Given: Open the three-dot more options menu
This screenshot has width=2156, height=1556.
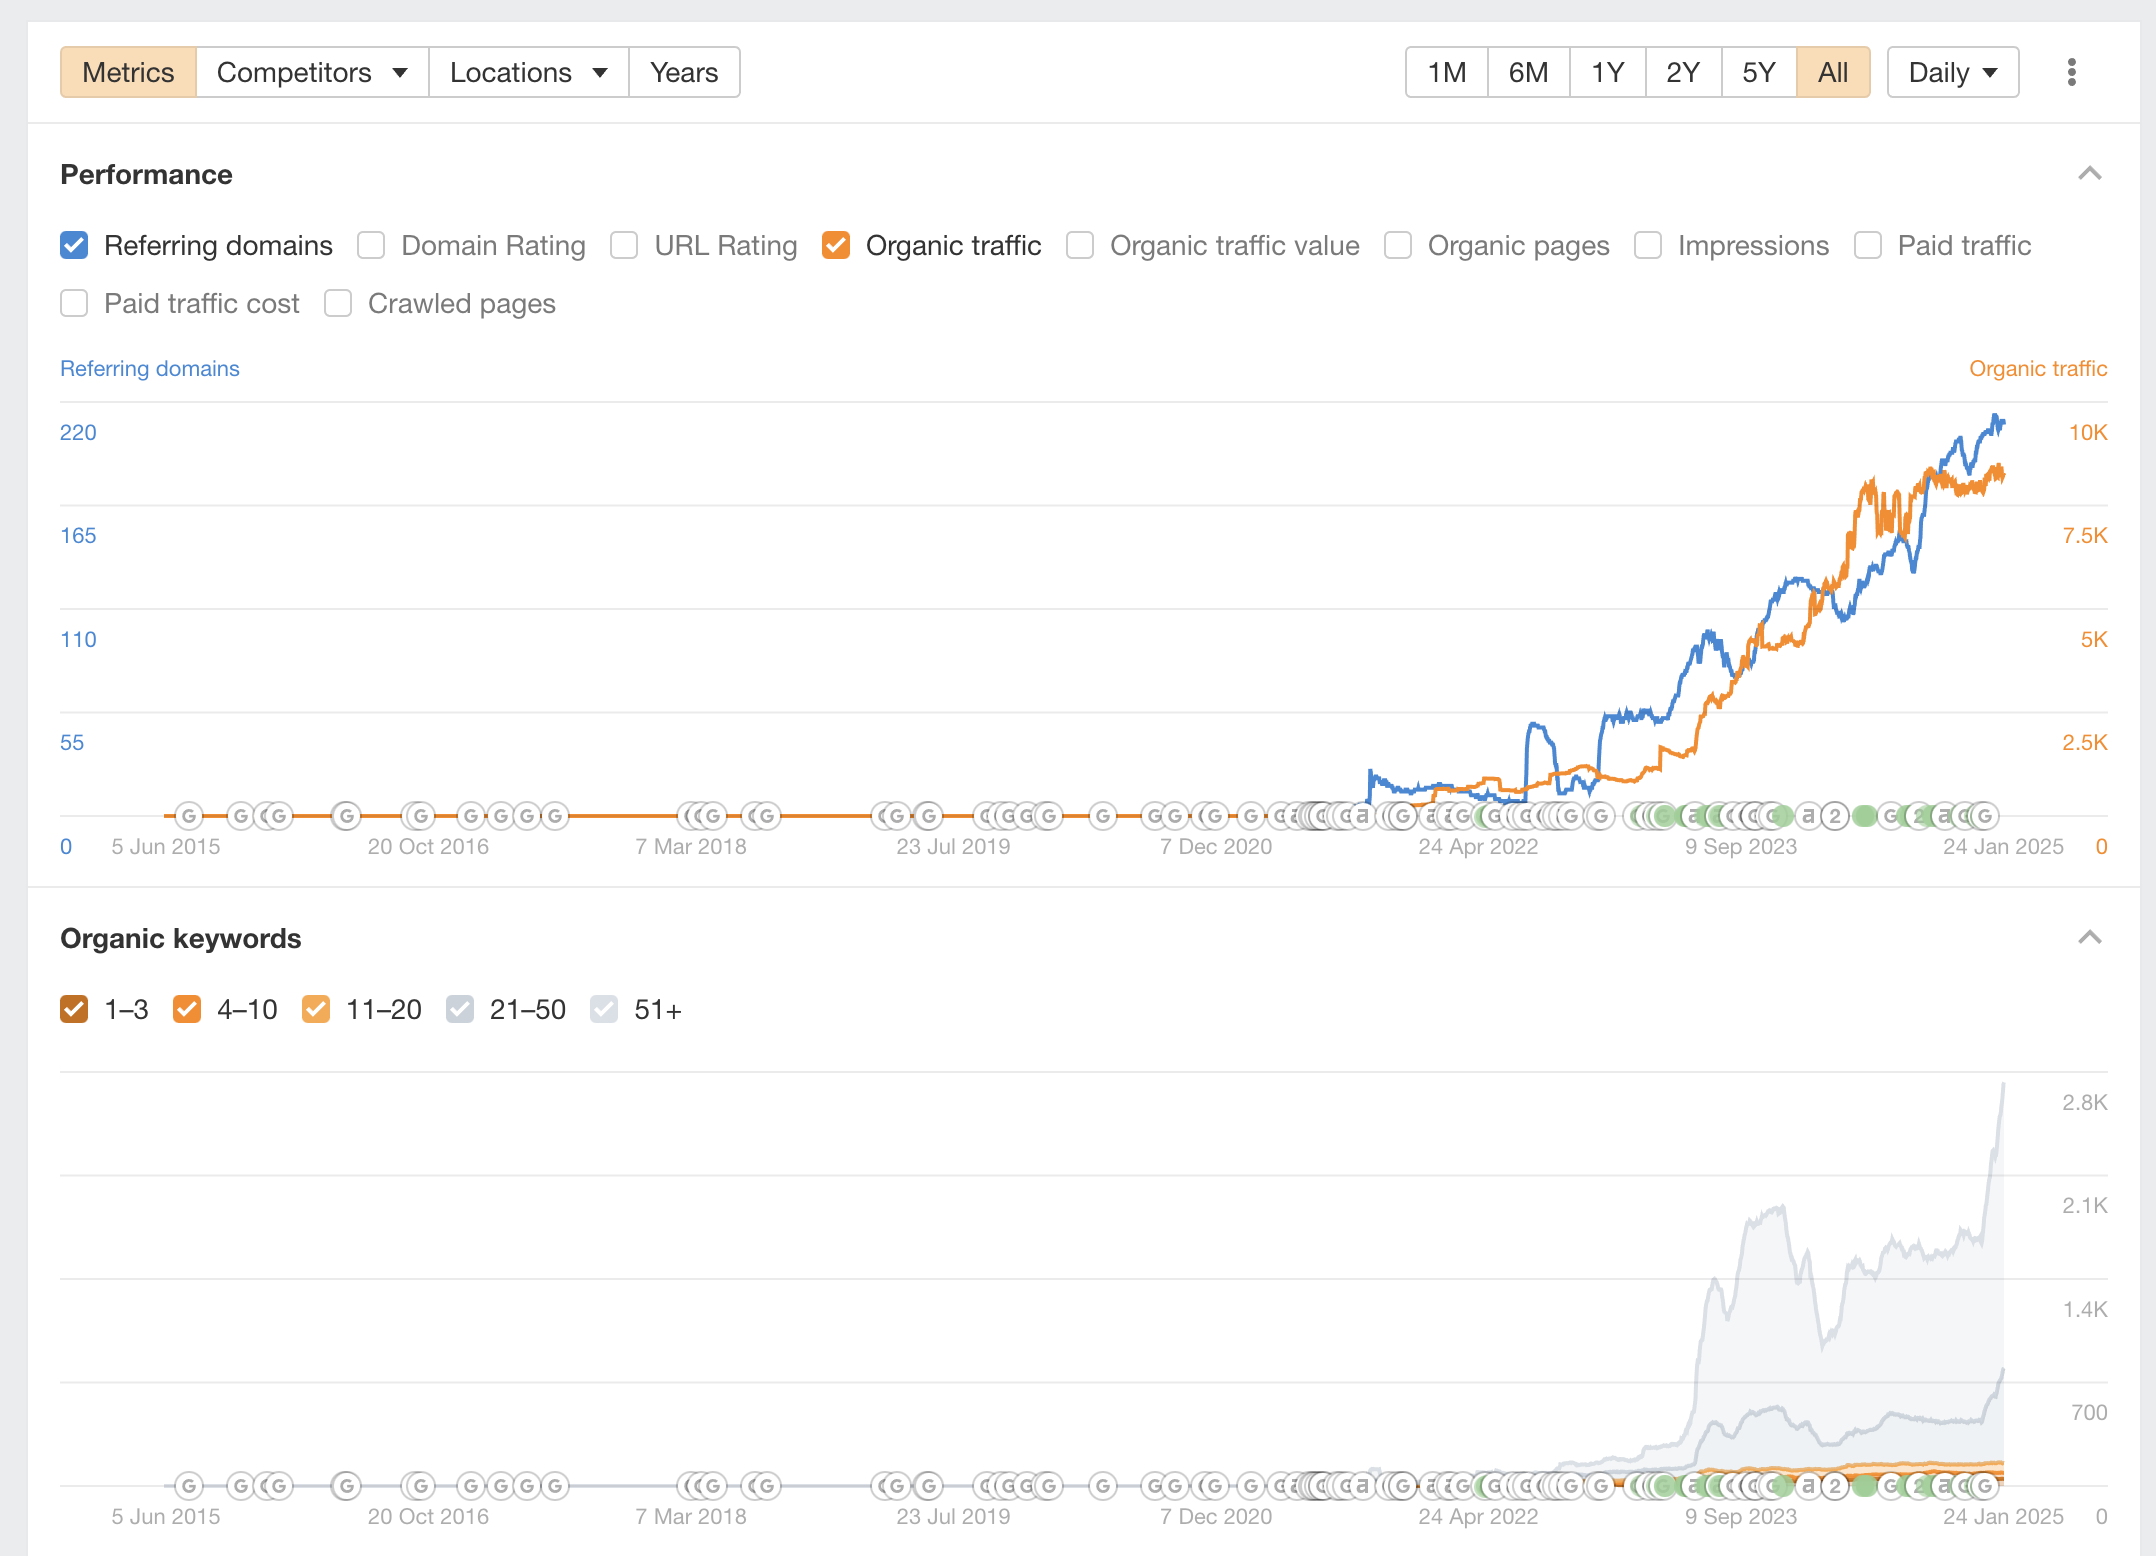Looking at the screenshot, I should coord(2071,72).
